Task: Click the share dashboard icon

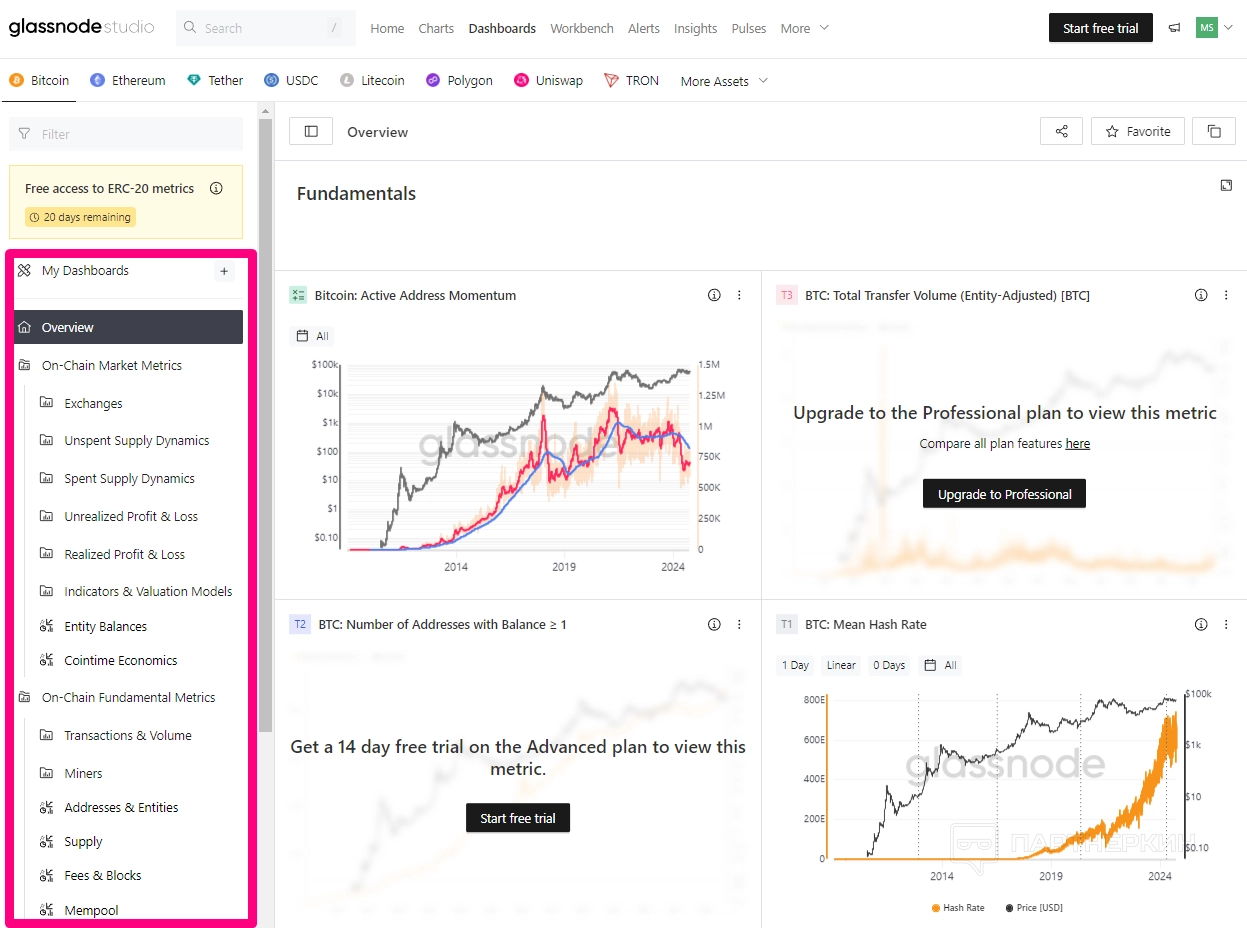Action: [1061, 131]
